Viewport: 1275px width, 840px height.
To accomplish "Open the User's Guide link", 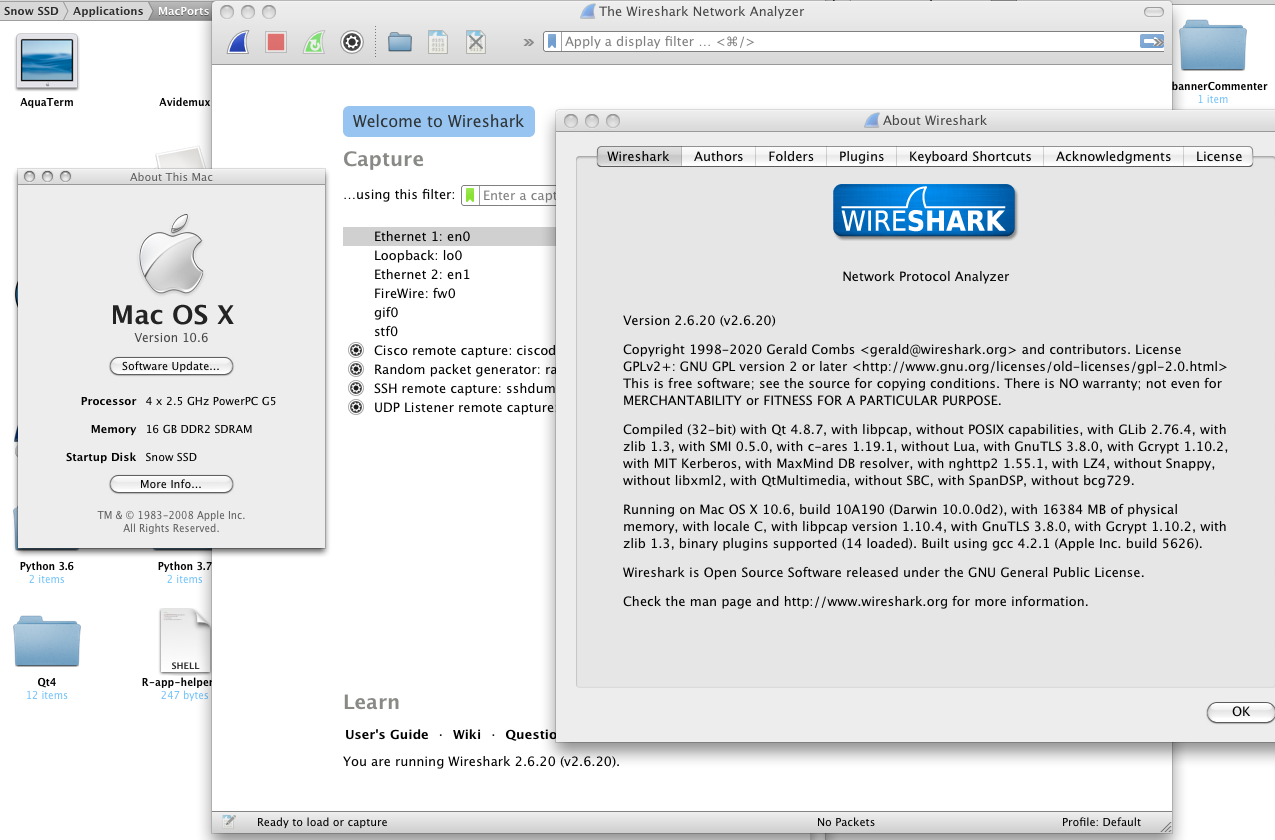I will click(x=387, y=734).
